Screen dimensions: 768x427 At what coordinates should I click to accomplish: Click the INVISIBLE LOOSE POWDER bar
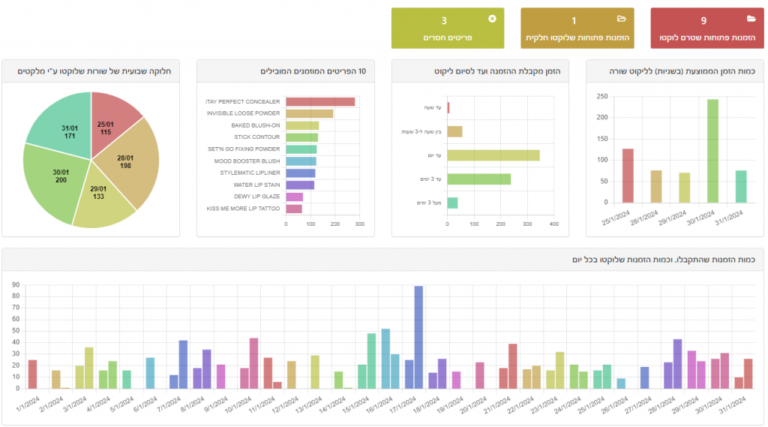coord(309,113)
